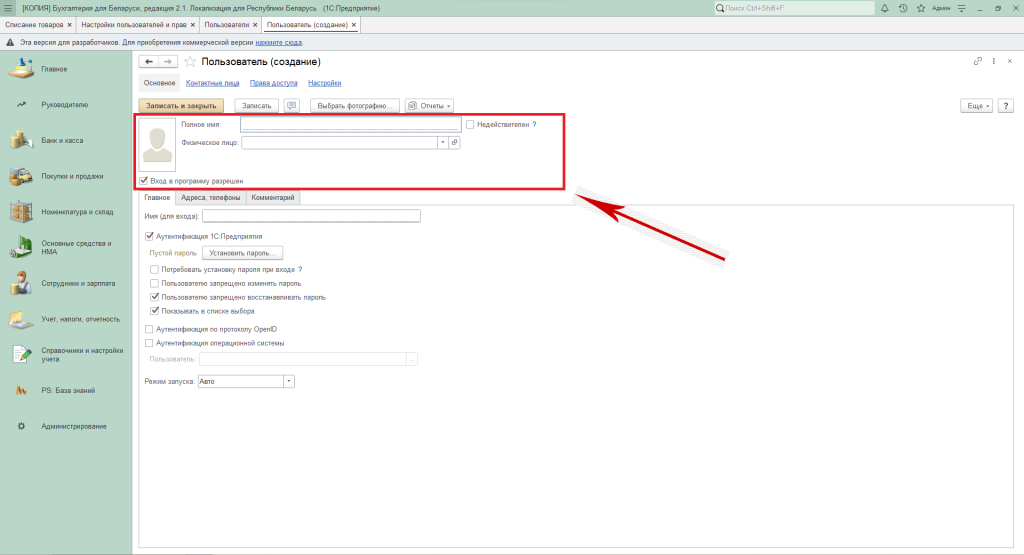Open the Отчеты dropdown menu
The image size is (1024, 555).
click(x=430, y=105)
